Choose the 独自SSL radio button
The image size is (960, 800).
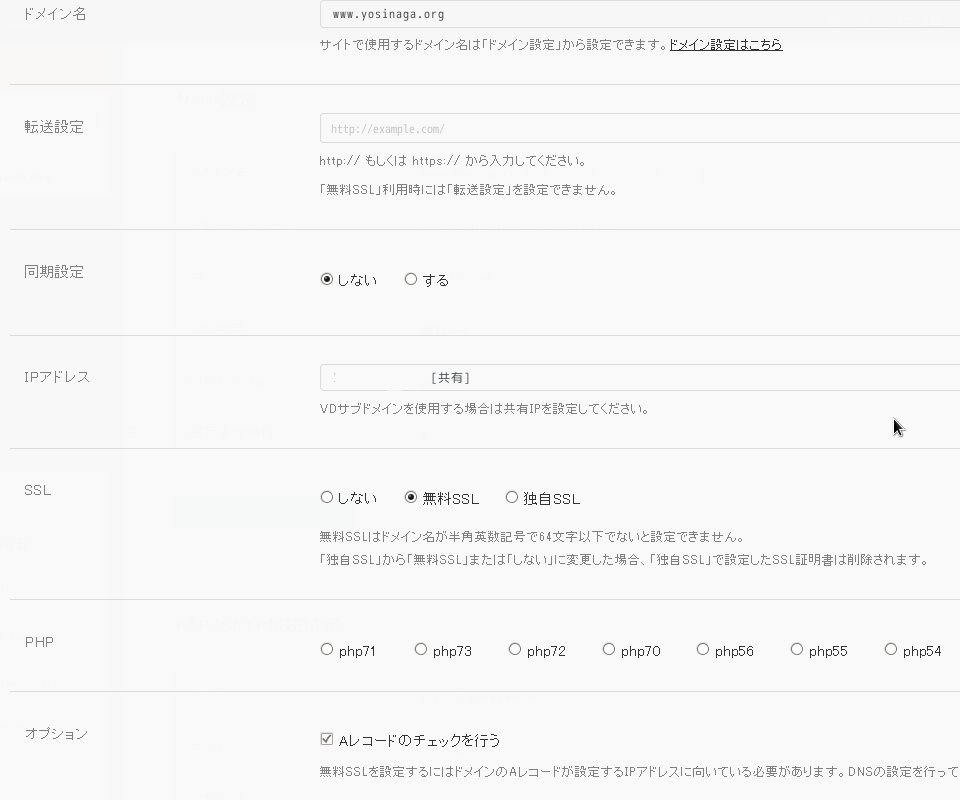tap(512, 497)
